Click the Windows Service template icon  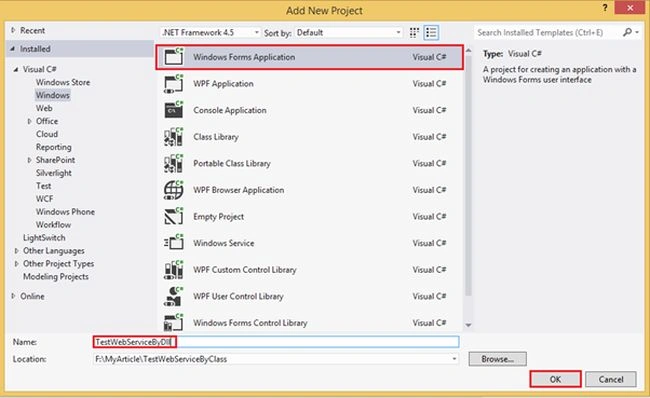point(173,243)
